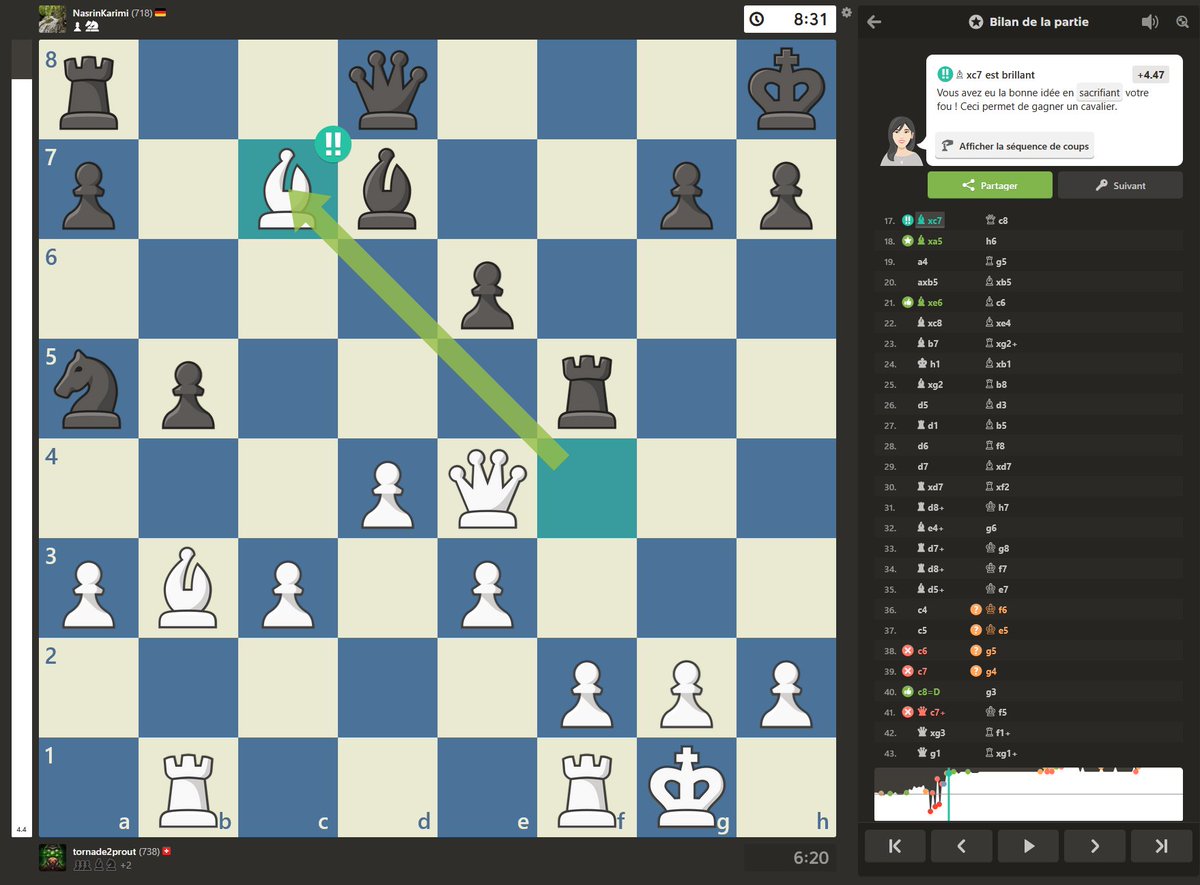
Task: Select move 36 black king f6 mistake
Action: click(x=996, y=610)
